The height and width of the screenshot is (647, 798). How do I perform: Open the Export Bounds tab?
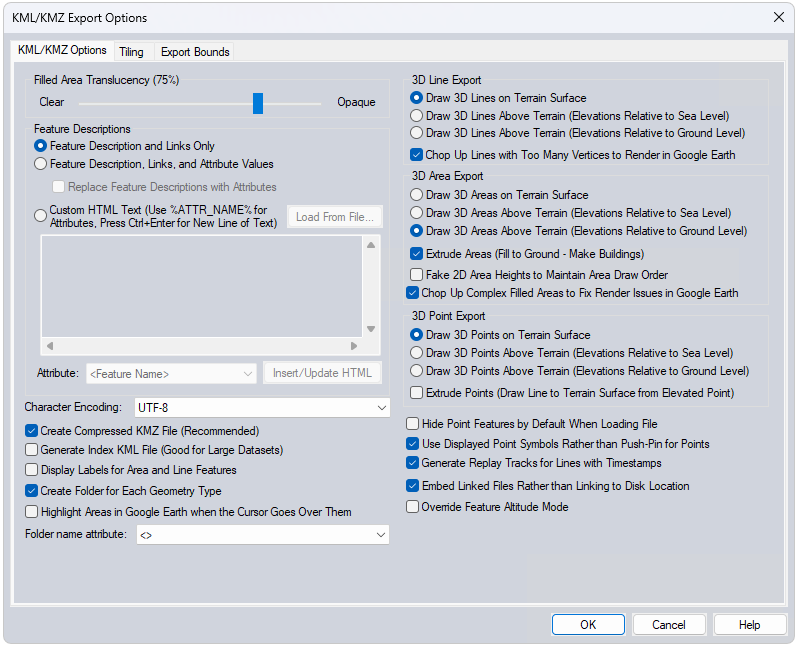pos(195,52)
